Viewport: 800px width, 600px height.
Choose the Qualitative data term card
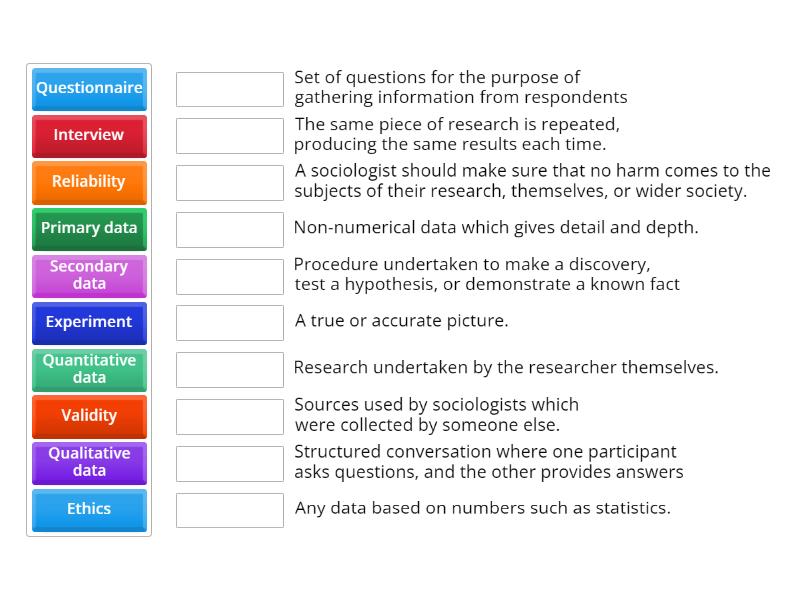tap(89, 463)
